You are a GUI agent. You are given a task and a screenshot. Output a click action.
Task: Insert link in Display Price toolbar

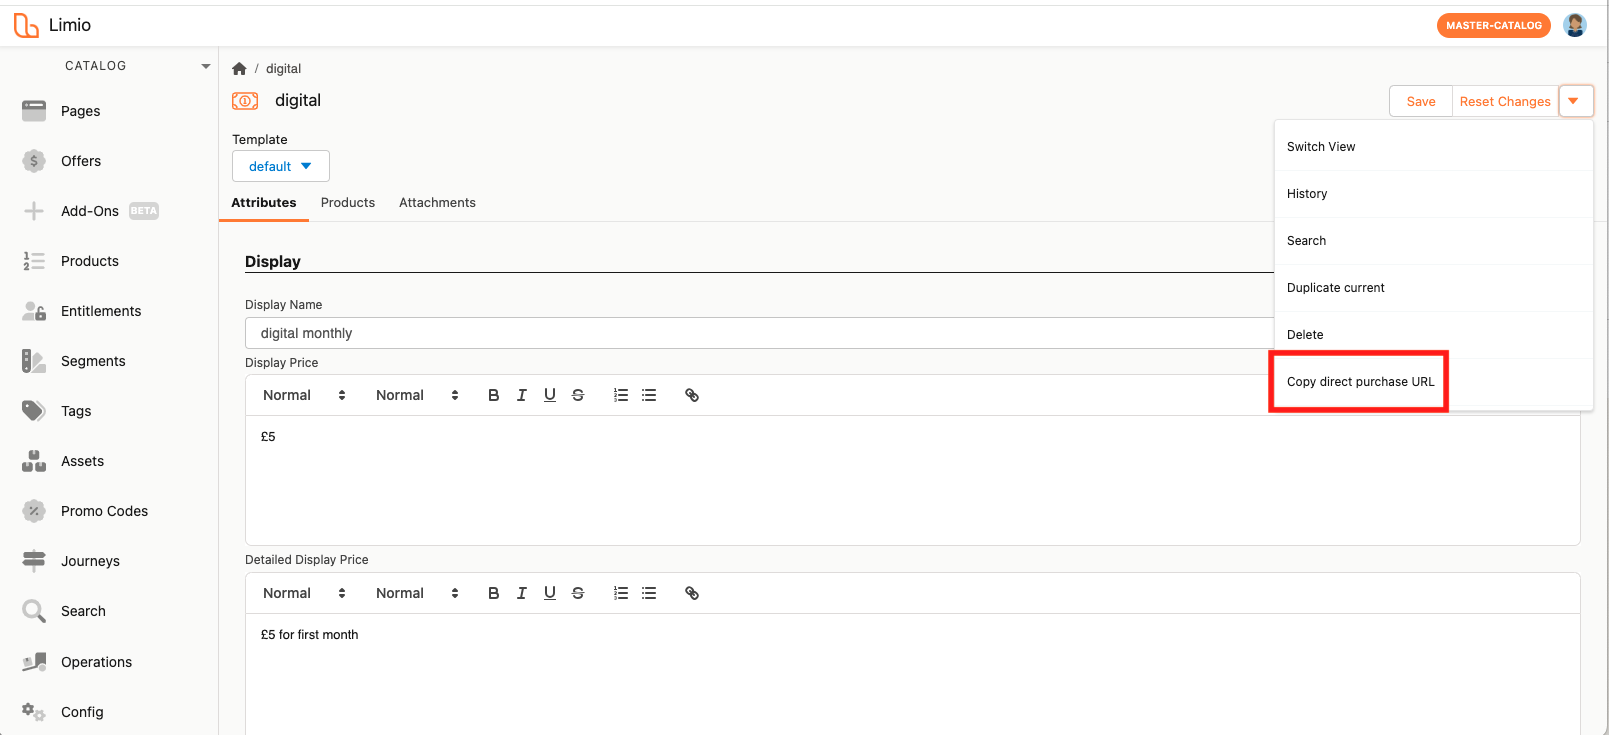691,395
